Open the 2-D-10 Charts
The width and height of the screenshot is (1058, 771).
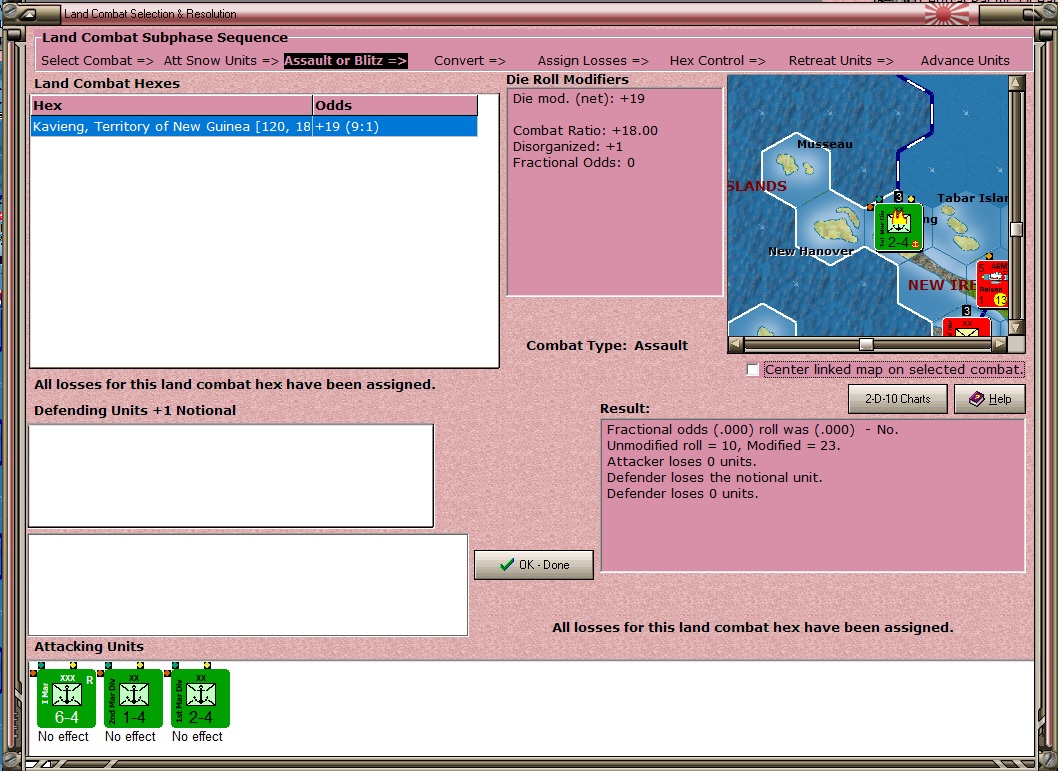[897, 399]
